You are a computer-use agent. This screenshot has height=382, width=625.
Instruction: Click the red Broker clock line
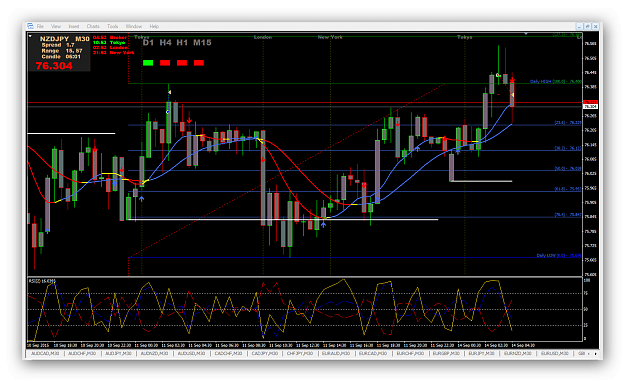(x=110, y=37)
